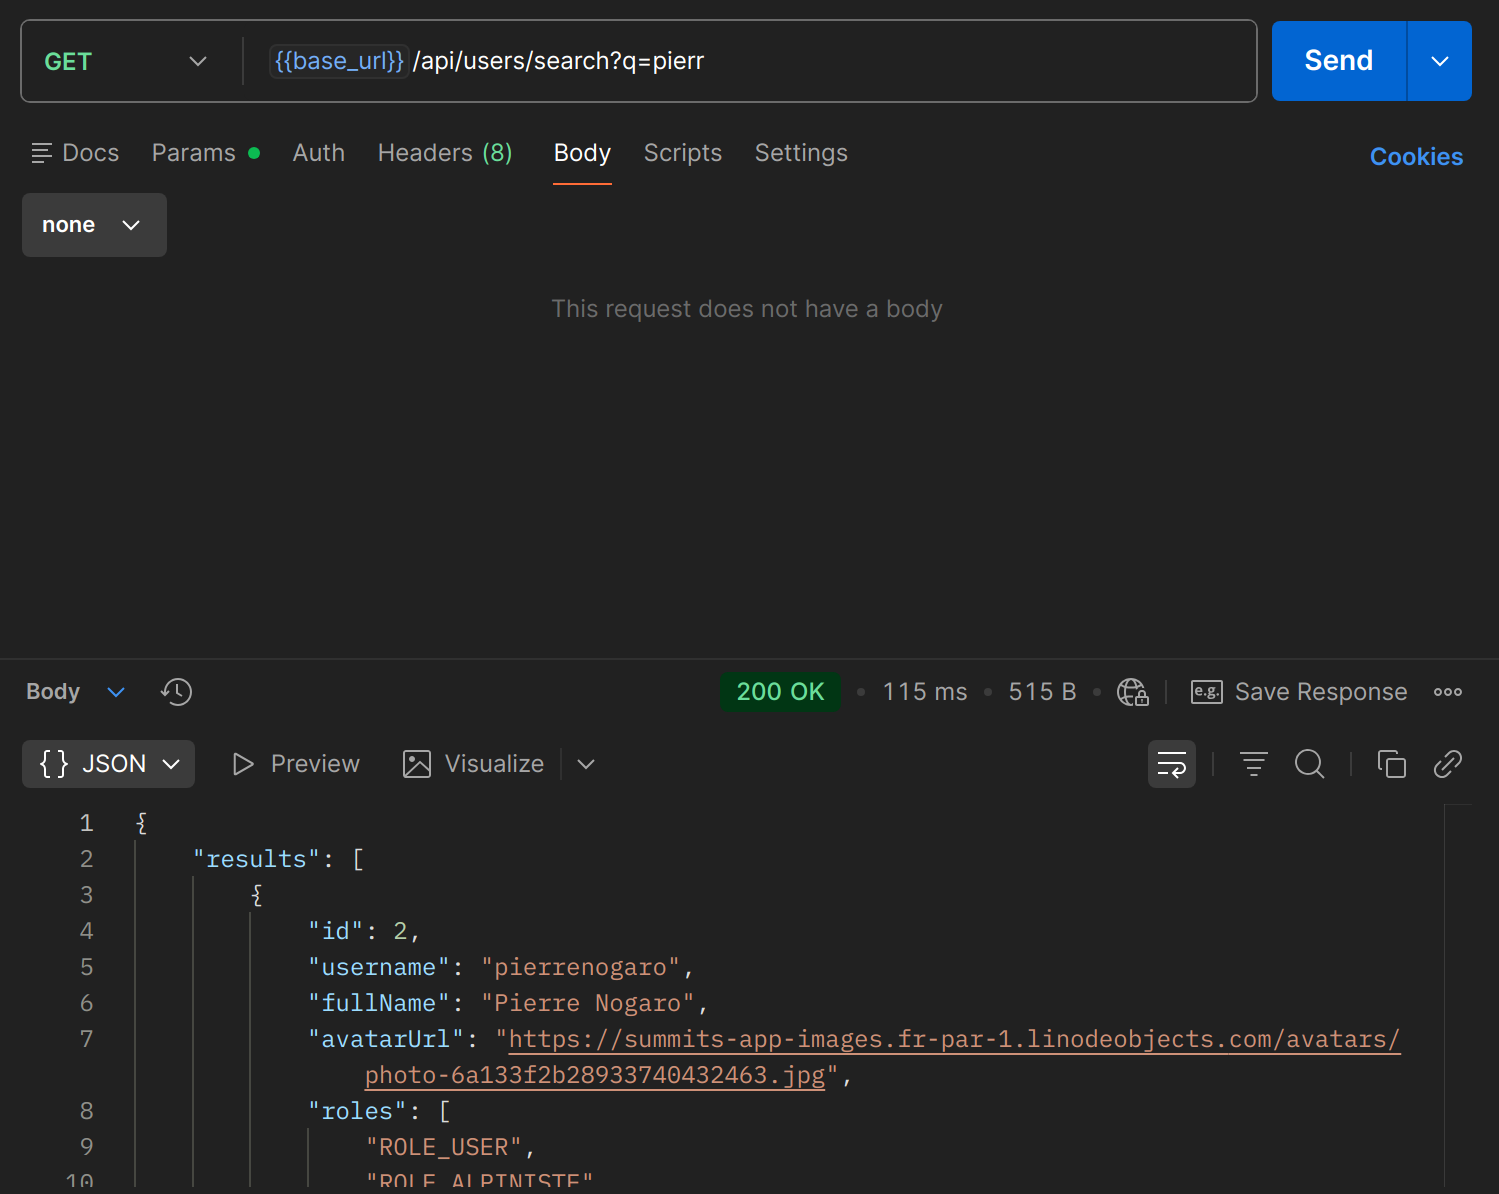Open the Scripts tab
The width and height of the screenshot is (1499, 1194).
(682, 153)
